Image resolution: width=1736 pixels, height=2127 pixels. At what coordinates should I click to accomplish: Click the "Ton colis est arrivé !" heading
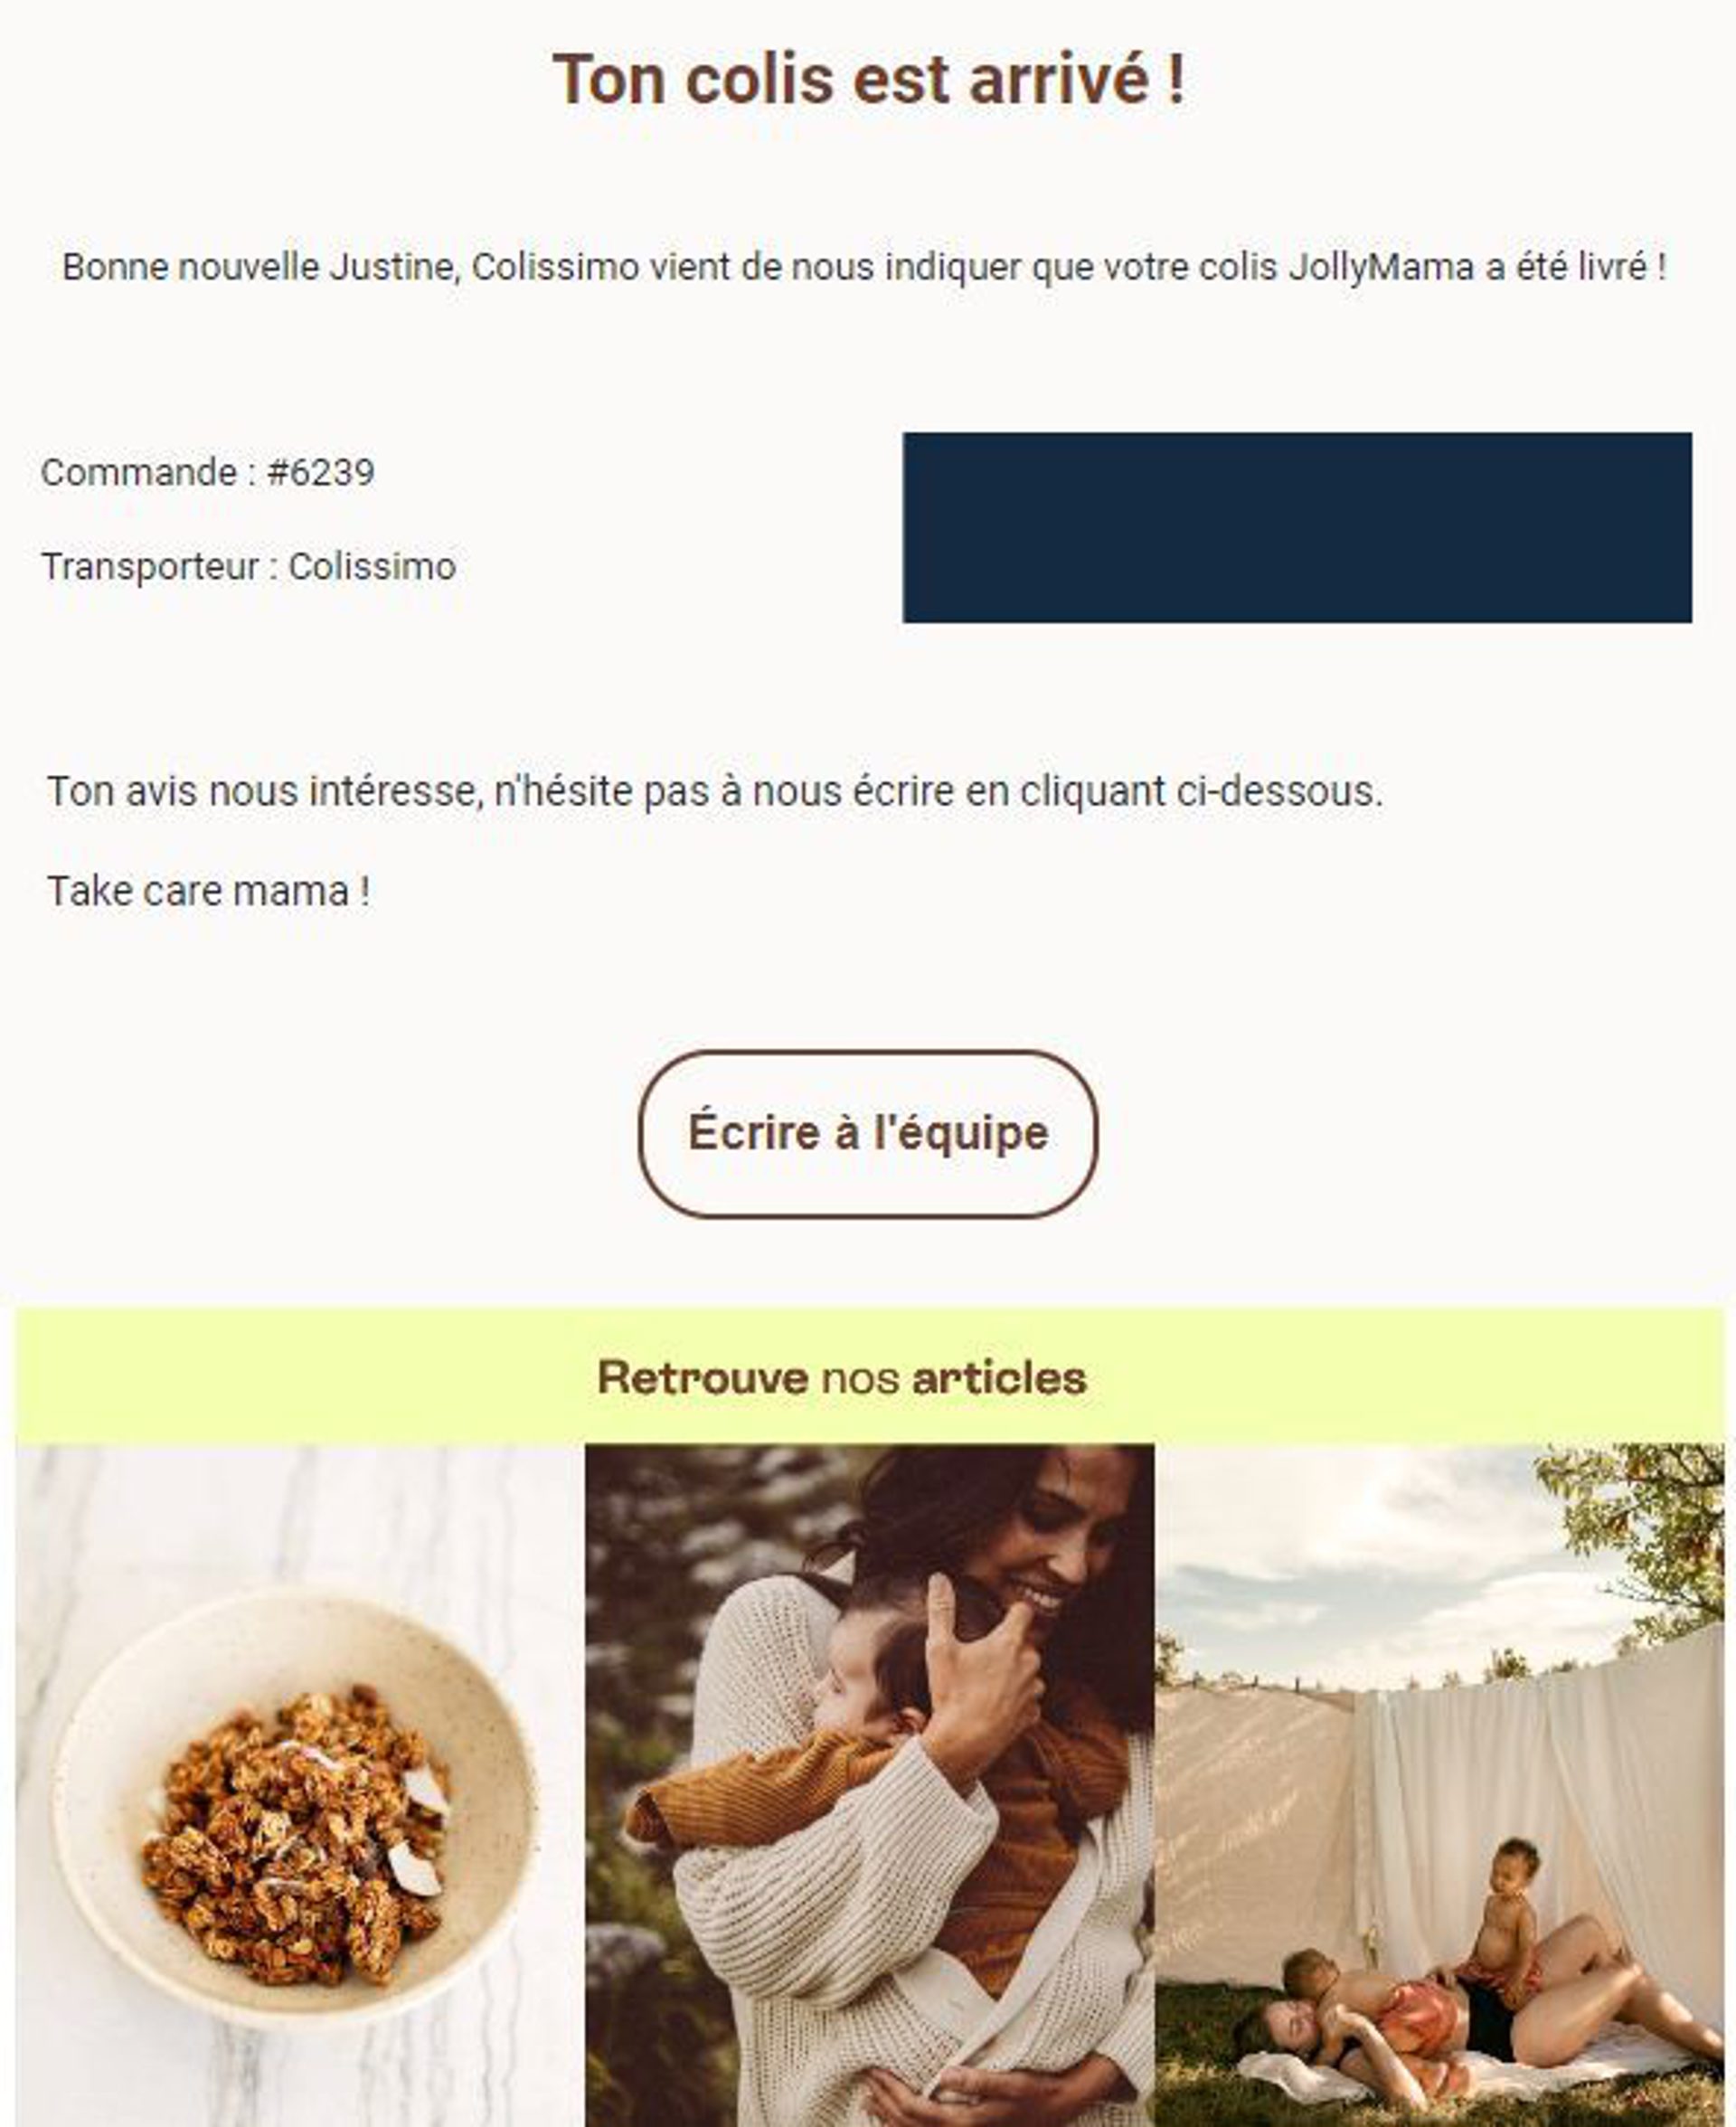[869, 79]
